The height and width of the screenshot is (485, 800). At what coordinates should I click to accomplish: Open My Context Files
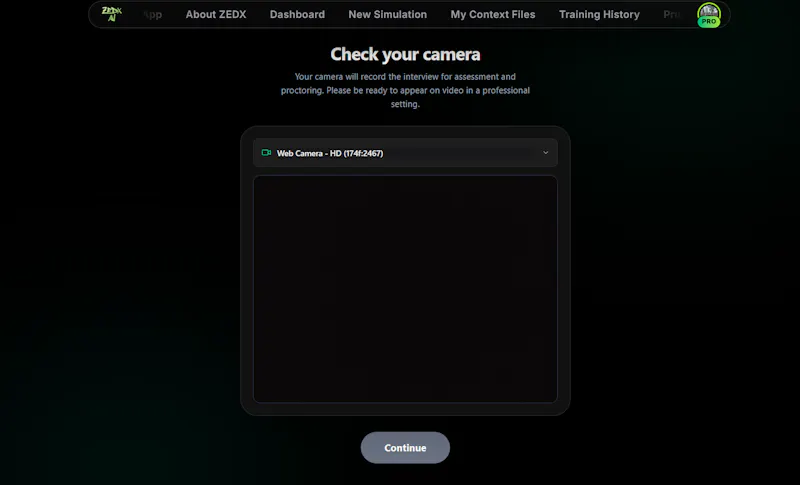[x=493, y=14]
